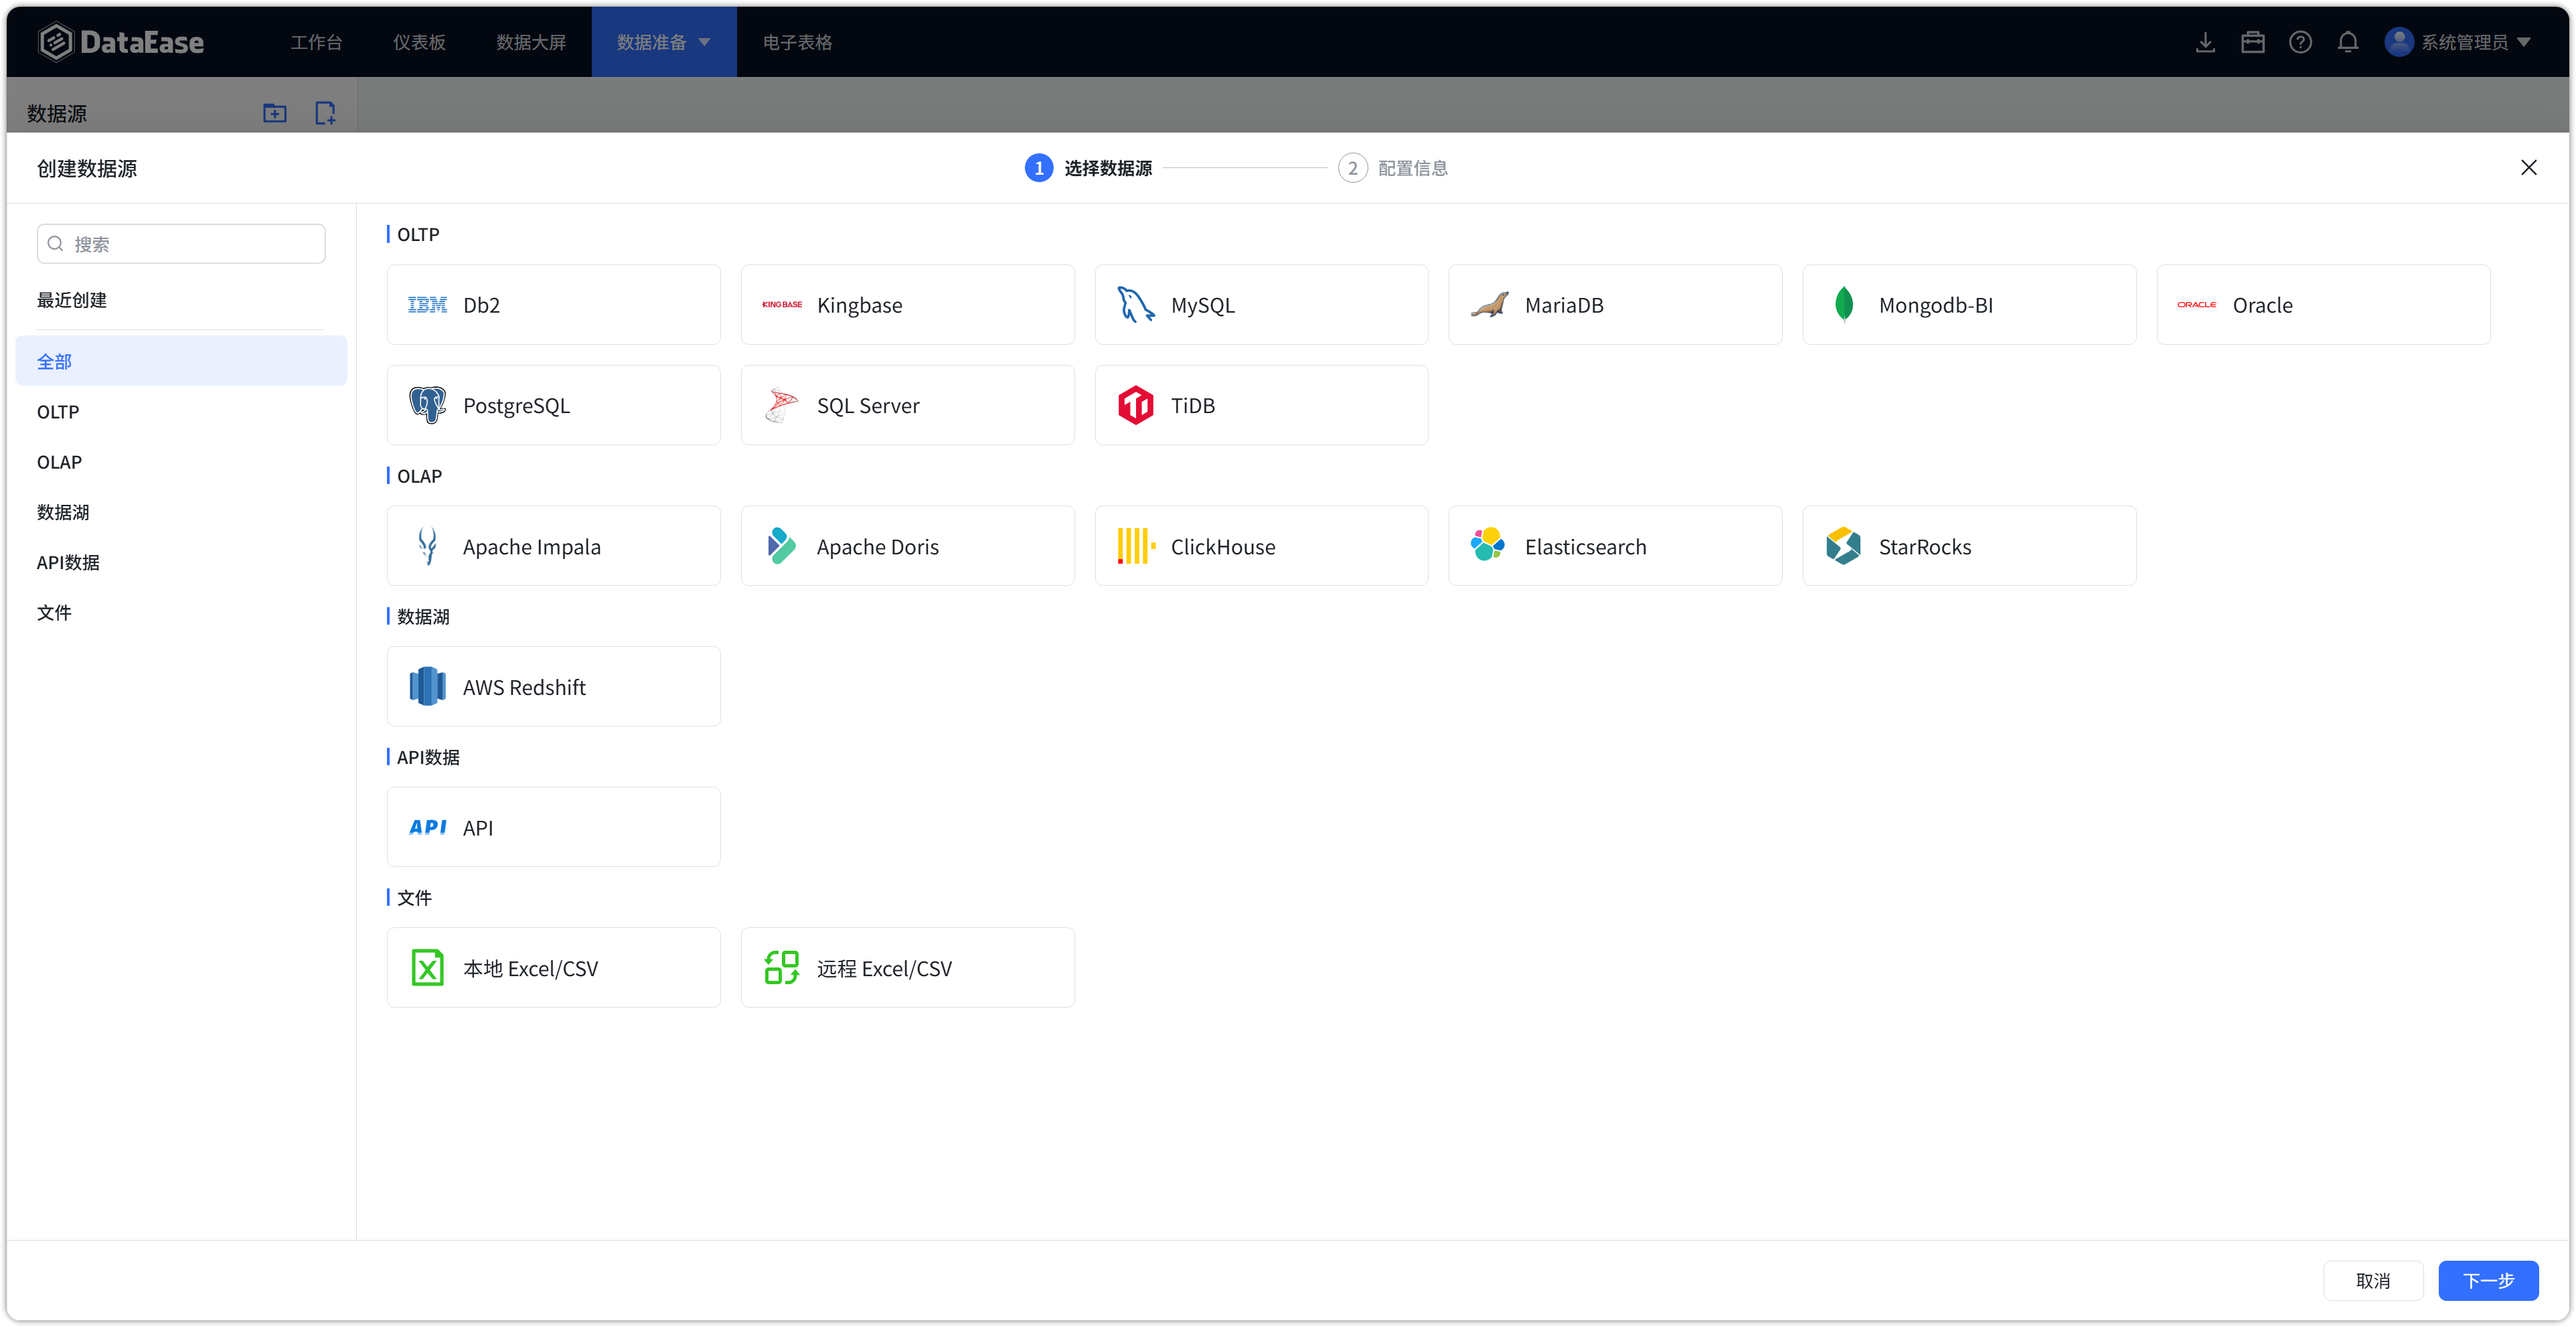Click the new data source icon
This screenshot has height=1327, width=2576.
click(325, 113)
